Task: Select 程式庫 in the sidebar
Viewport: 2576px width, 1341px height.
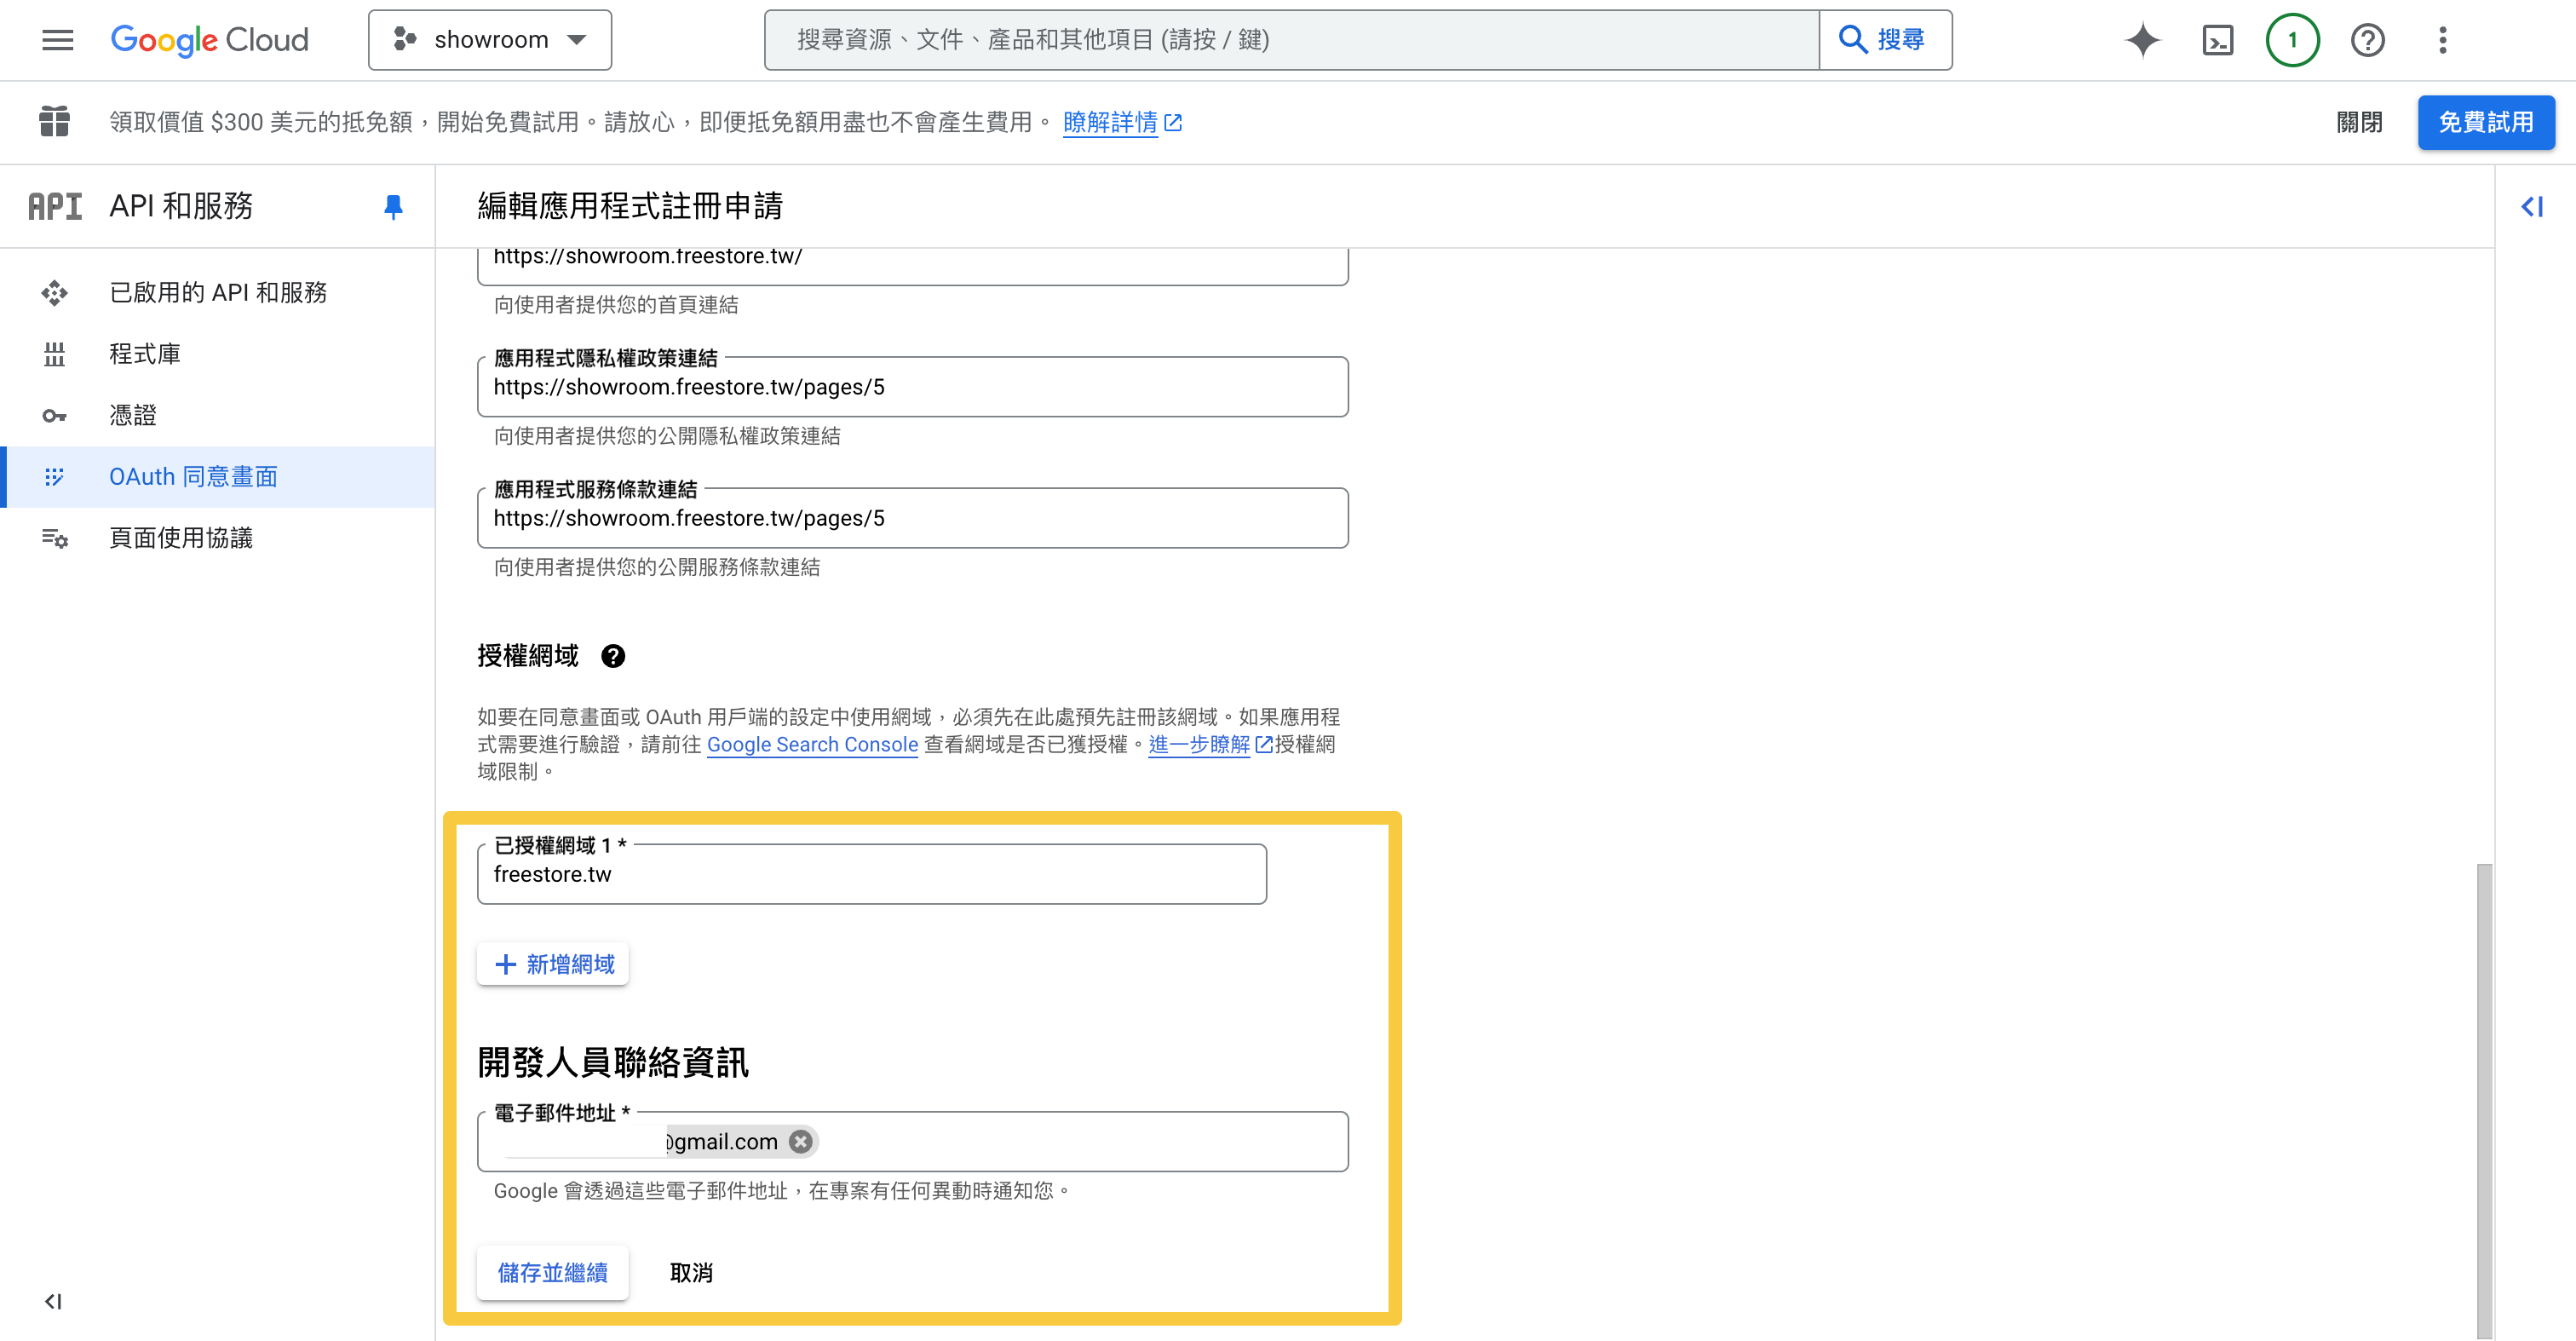Action: [217, 354]
